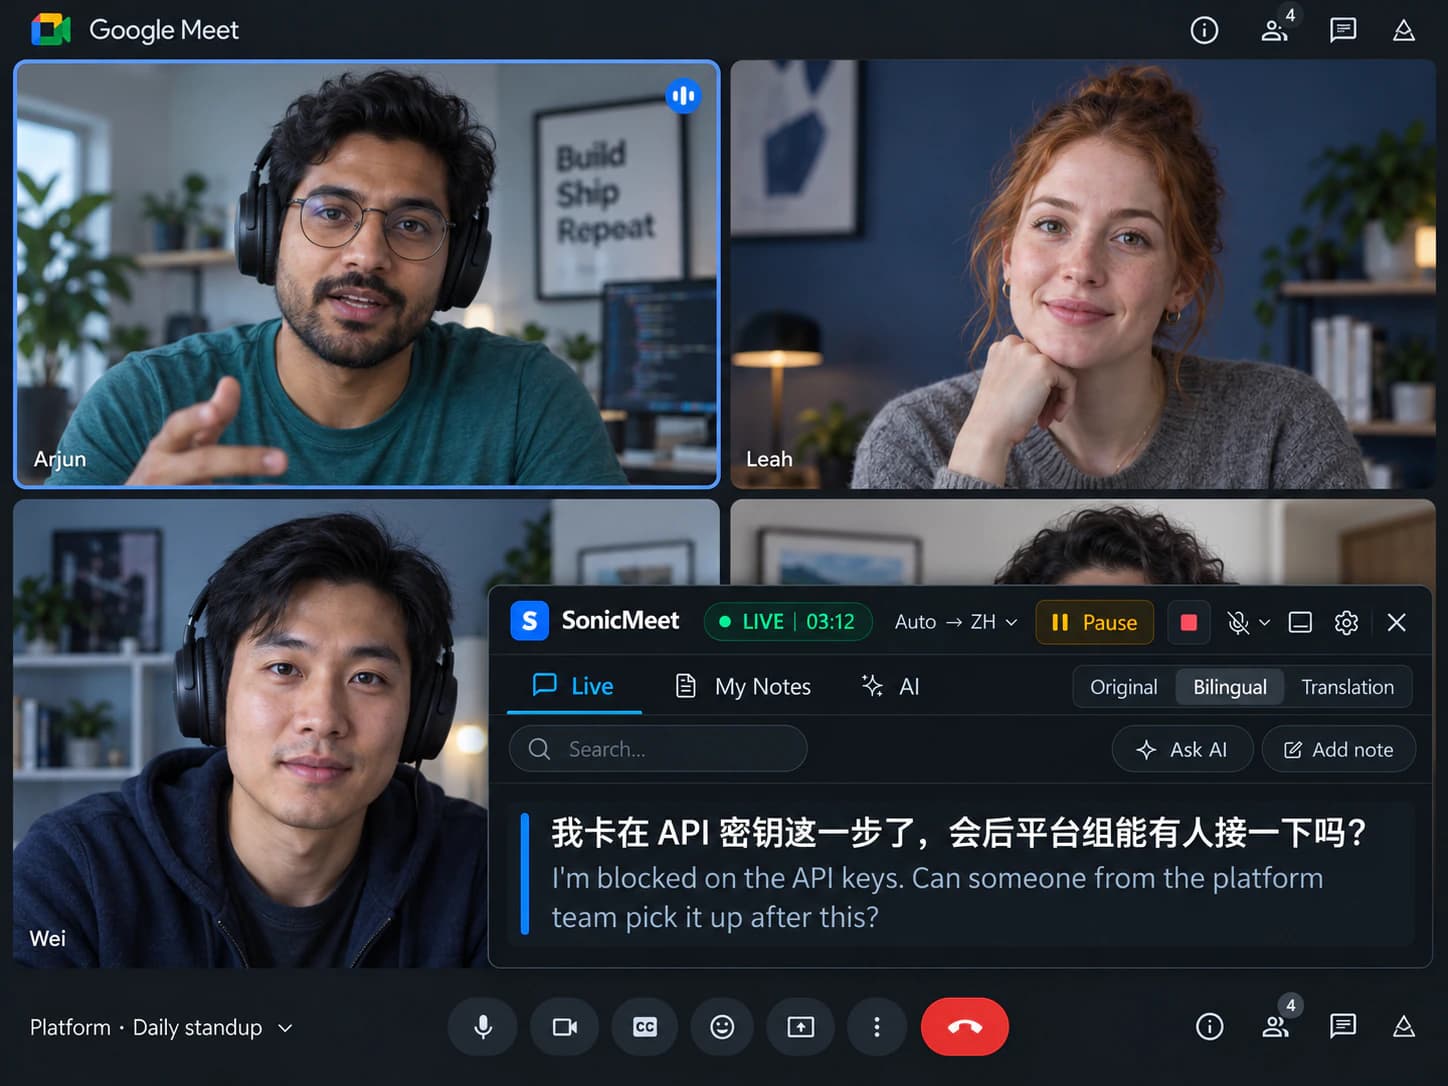Click Arjun's speaking audio indicator
The width and height of the screenshot is (1448, 1086).
684,96
